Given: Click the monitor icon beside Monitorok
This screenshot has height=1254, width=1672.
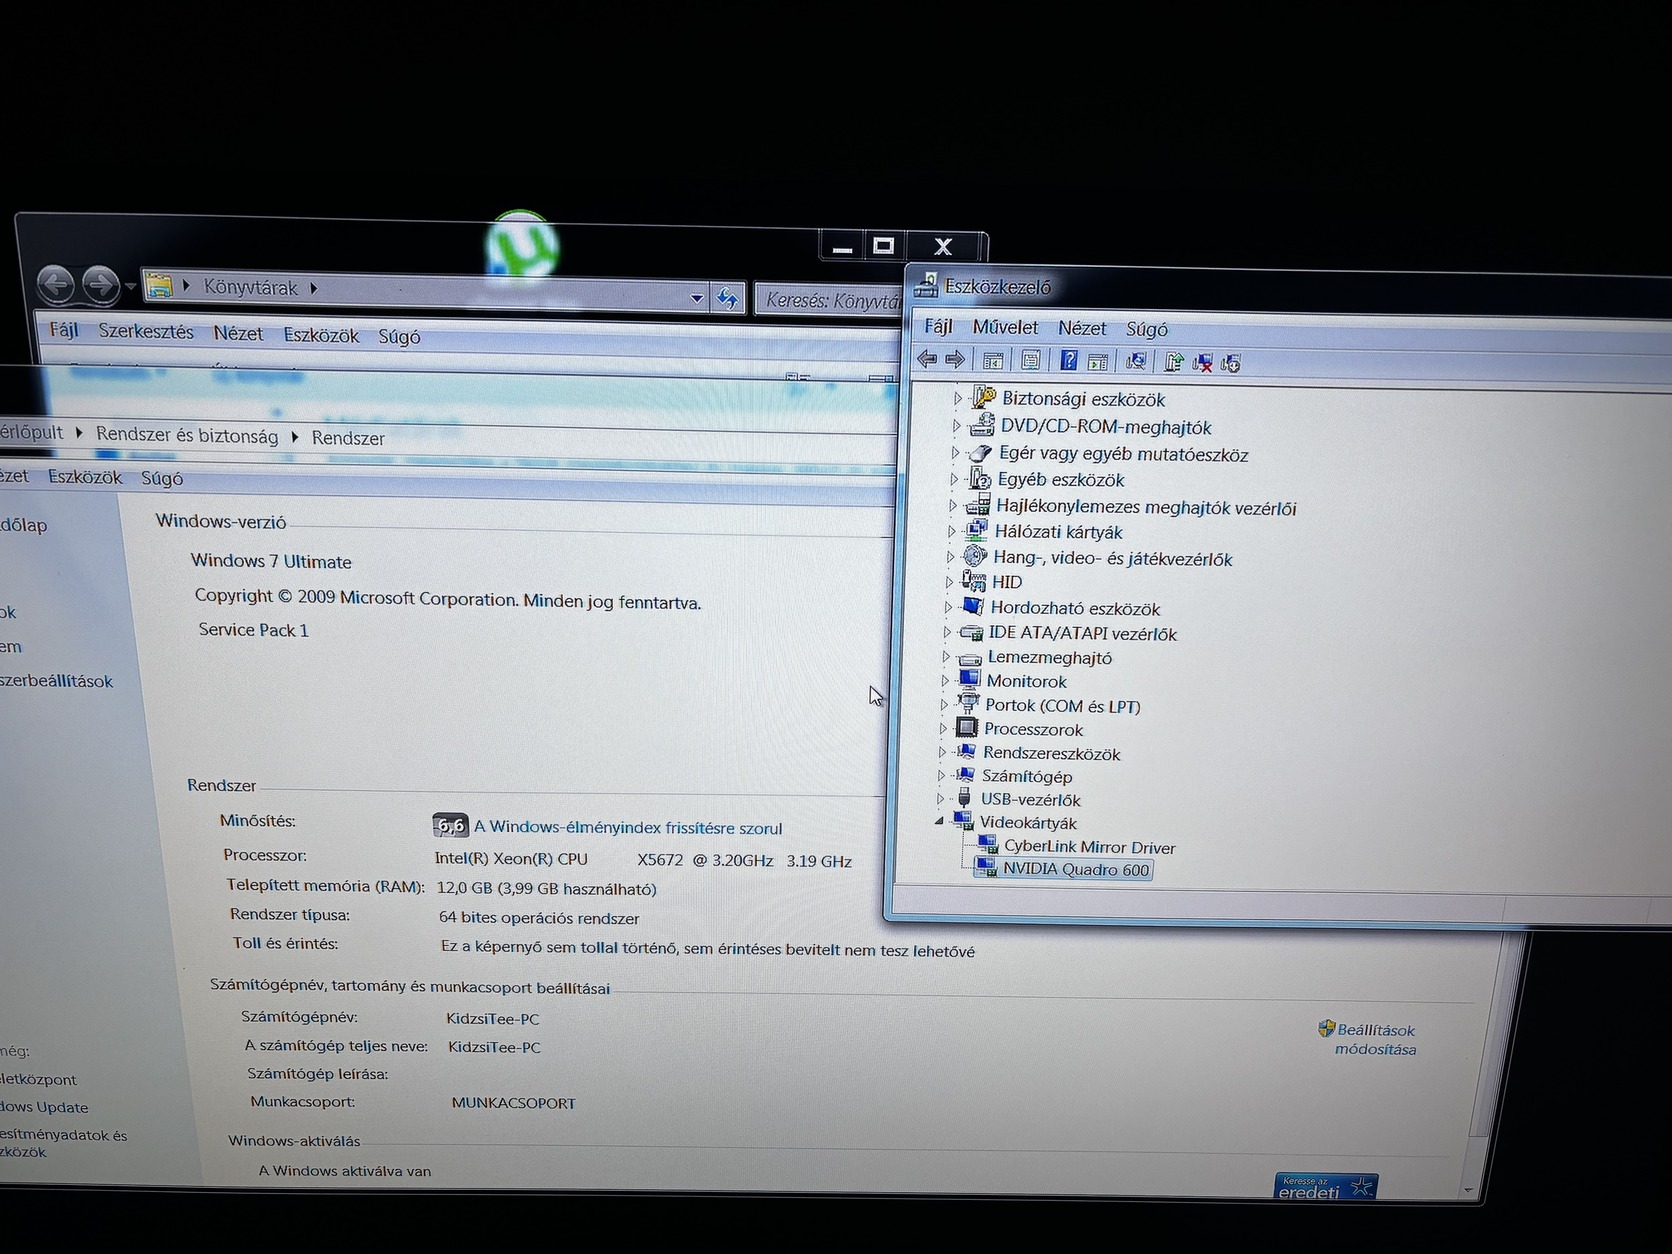Looking at the screenshot, I should 969,680.
